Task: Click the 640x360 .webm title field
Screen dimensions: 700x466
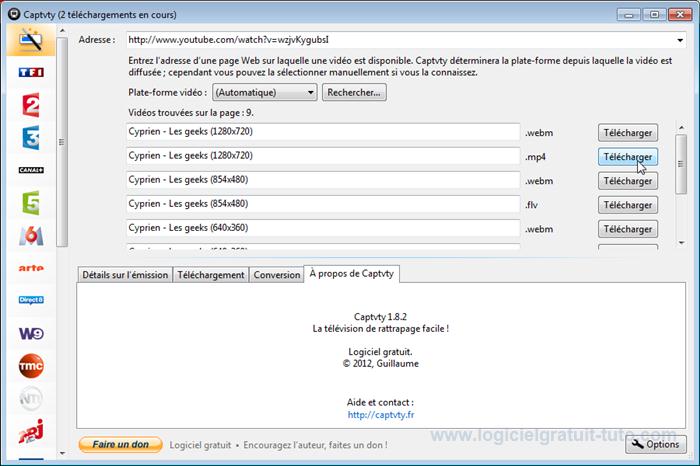Action: [323, 228]
